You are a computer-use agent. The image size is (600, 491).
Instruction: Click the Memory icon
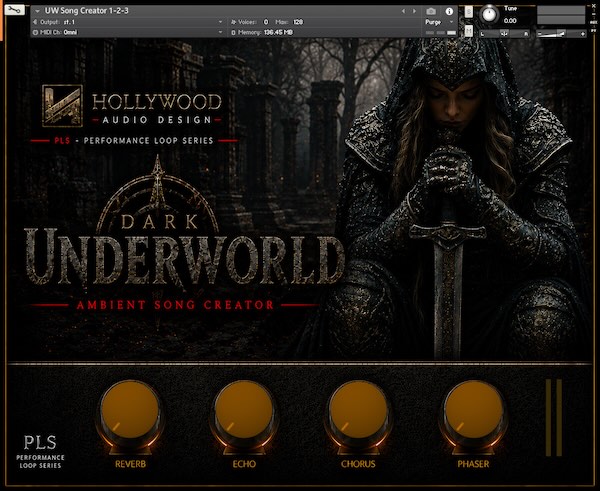pyautogui.click(x=233, y=33)
